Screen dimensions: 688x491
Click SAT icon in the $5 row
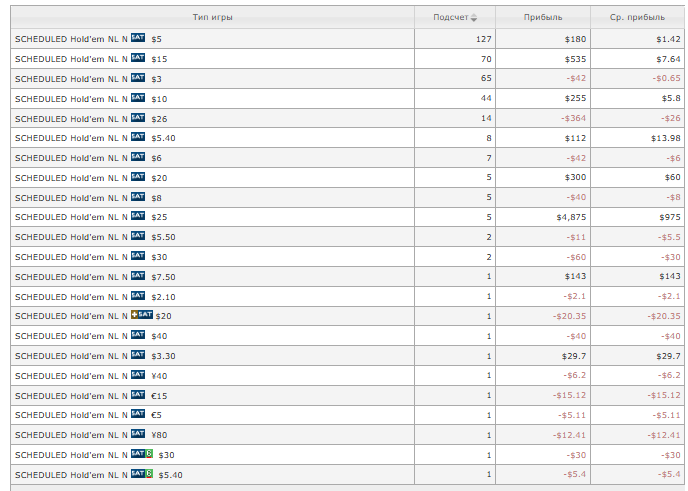click(x=138, y=38)
